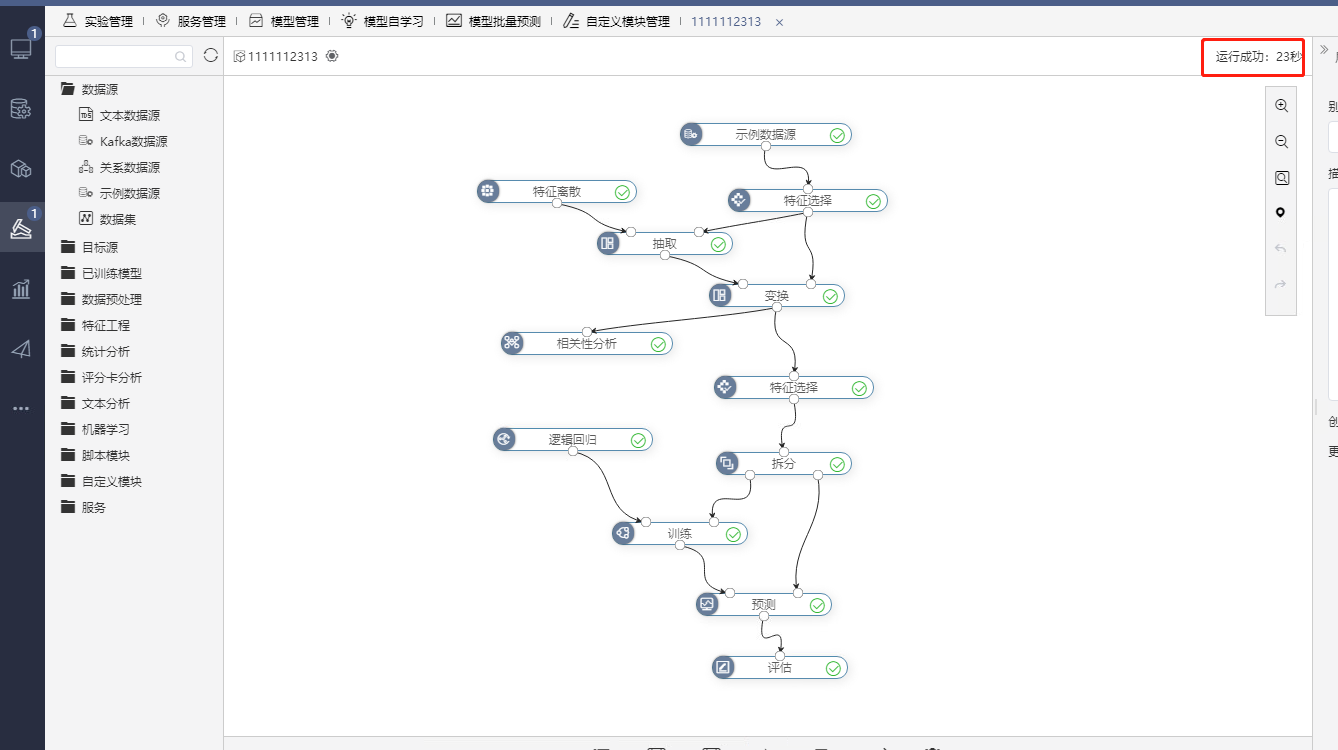Click the 运行成功：23秒 status text
The image size is (1338, 750).
(1258, 57)
